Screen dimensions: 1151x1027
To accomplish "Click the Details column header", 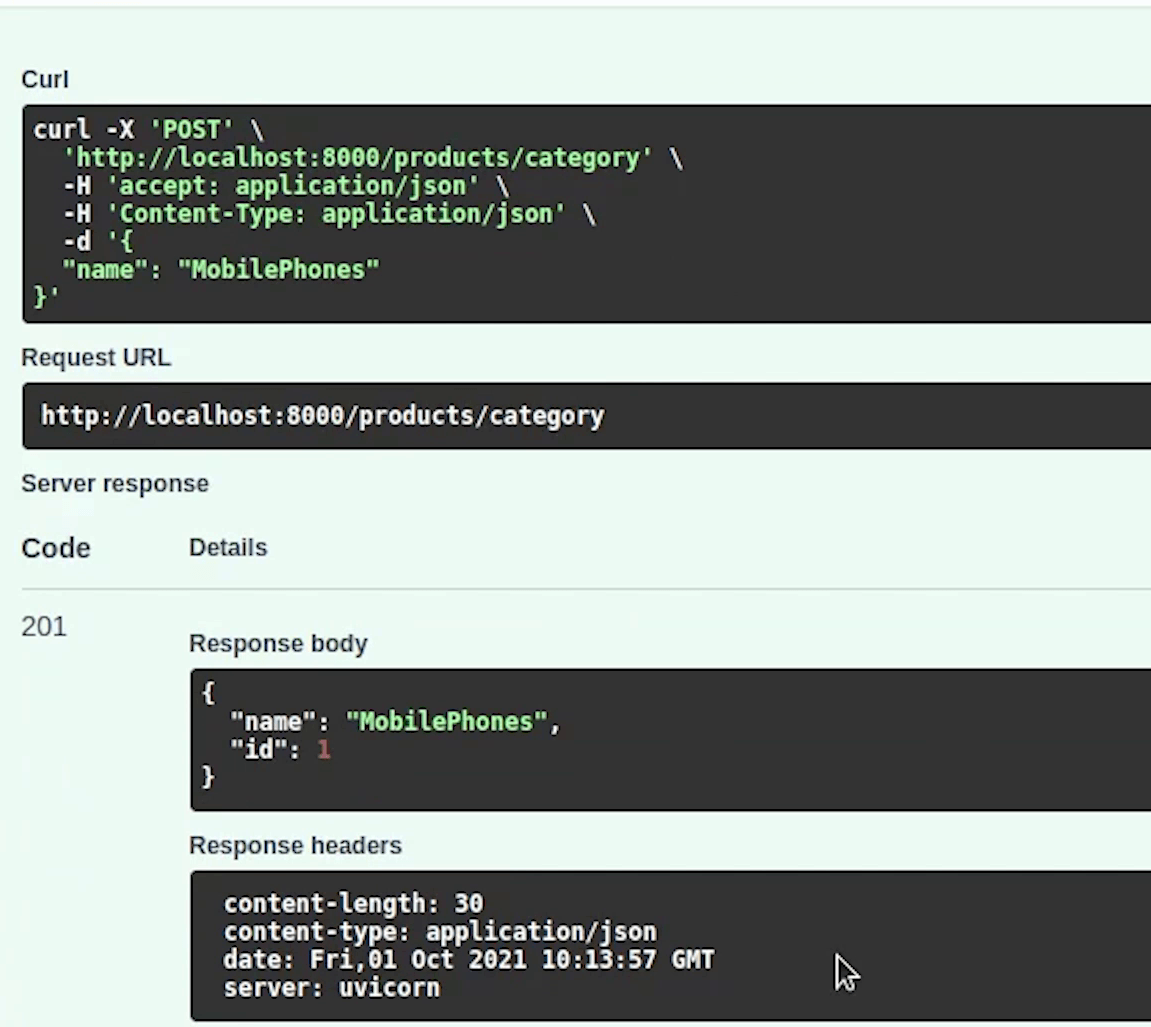I will click(x=228, y=548).
